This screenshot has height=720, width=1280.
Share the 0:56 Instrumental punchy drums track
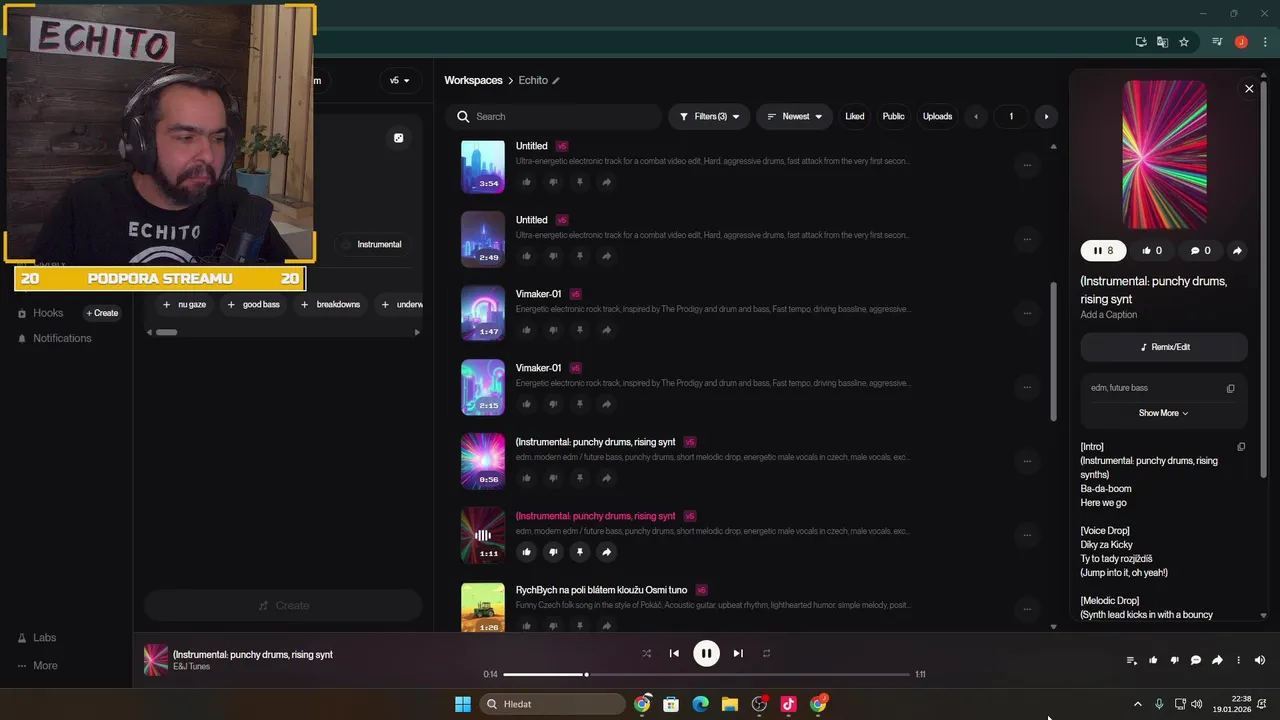[606, 478]
